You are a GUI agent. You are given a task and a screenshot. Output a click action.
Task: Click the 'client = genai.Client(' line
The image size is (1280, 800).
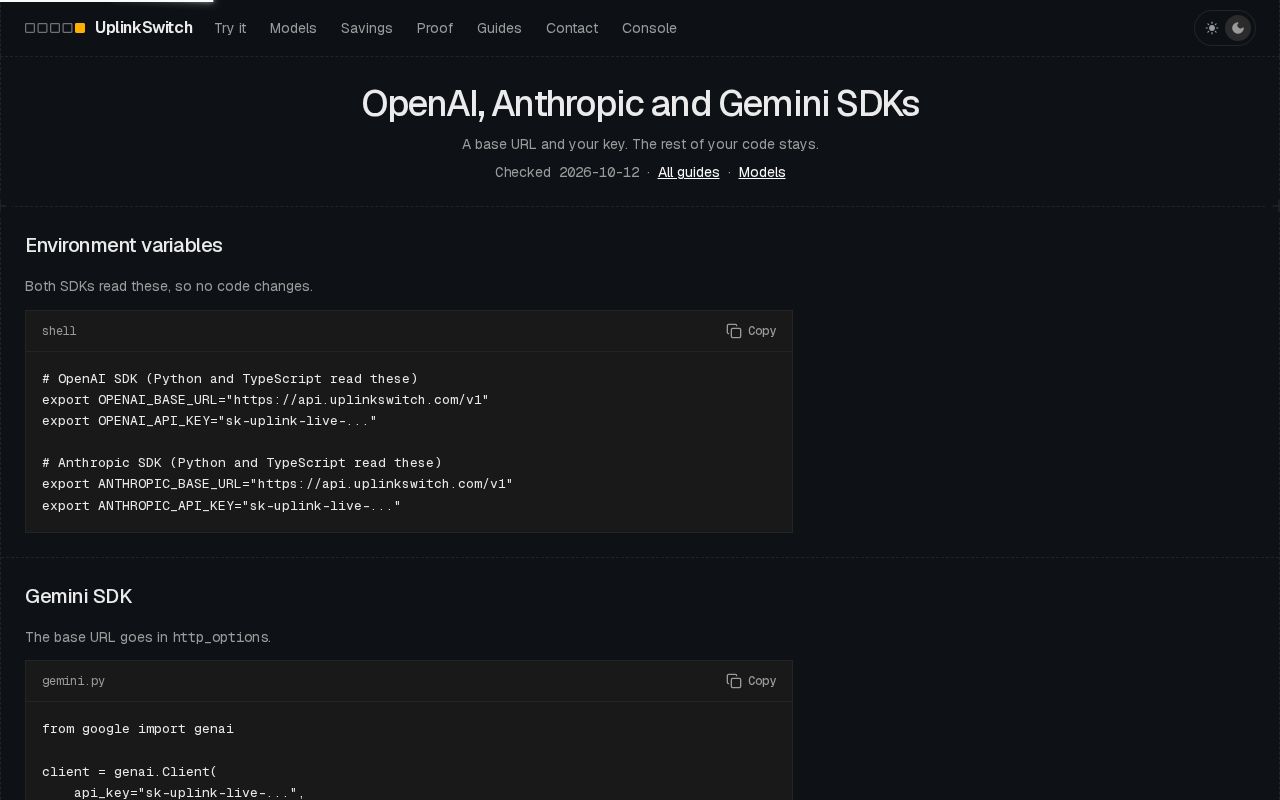coord(129,772)
